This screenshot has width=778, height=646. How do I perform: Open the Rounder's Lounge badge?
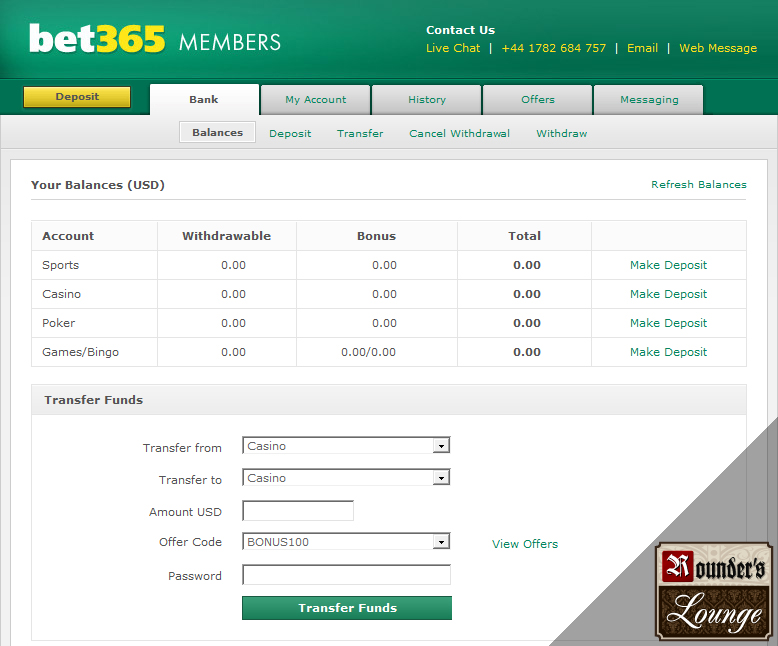(x=714, y=591)
